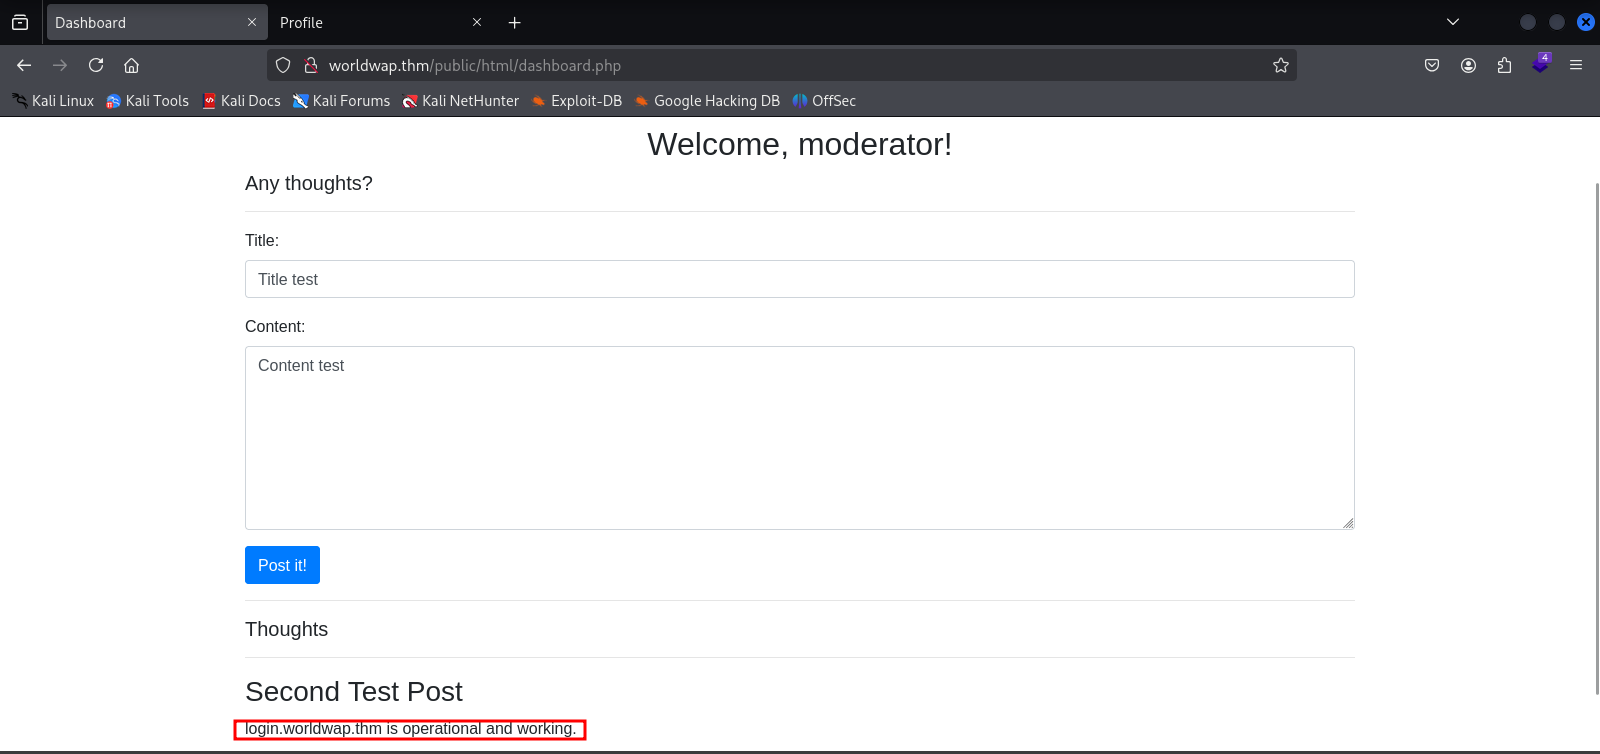Submit the form with Post it! button

tap(282, 565)
